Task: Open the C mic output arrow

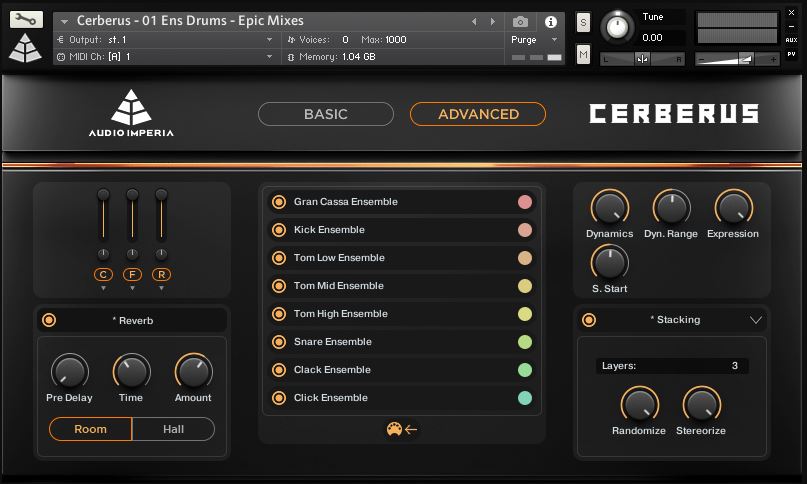Action: point(103,288)
